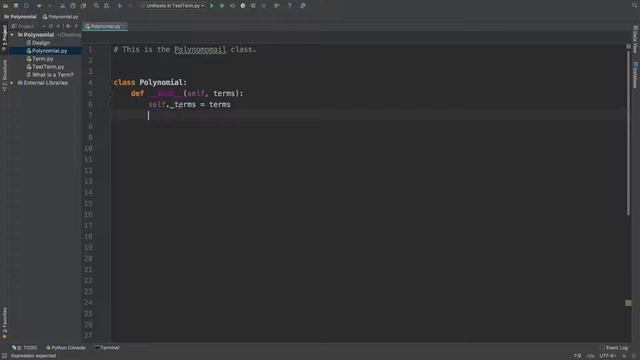This screenshot has height=360, width=640.
Task: Click the Cut scissors toolbar icon
Action: (62, 6)
